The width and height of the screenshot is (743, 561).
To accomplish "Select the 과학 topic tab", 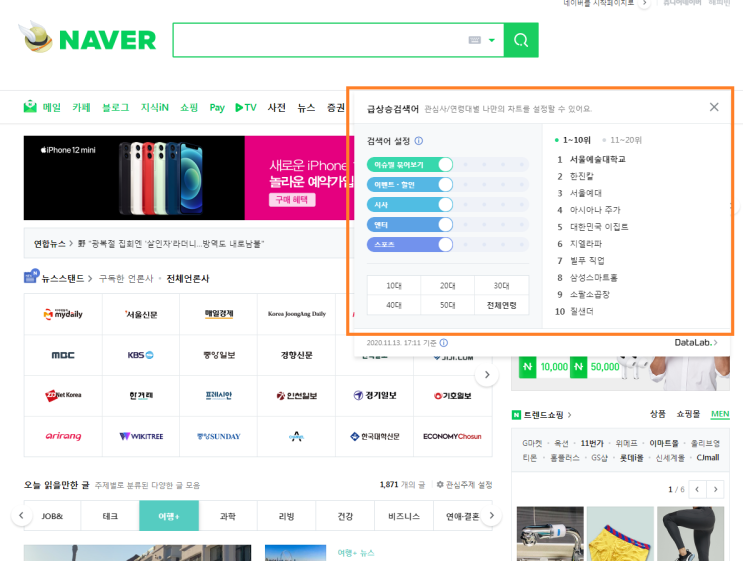I will click(x=227, y=516).
